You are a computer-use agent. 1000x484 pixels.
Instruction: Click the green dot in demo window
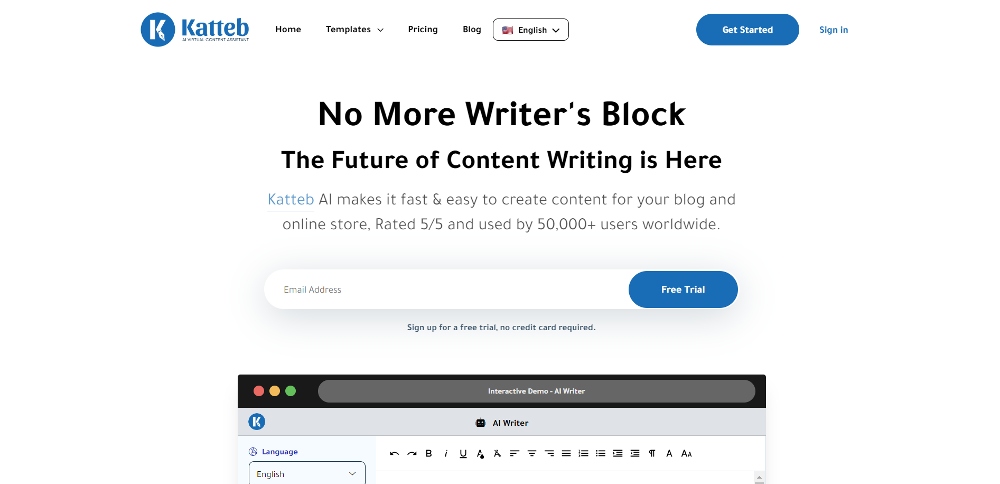pos(291,391)
